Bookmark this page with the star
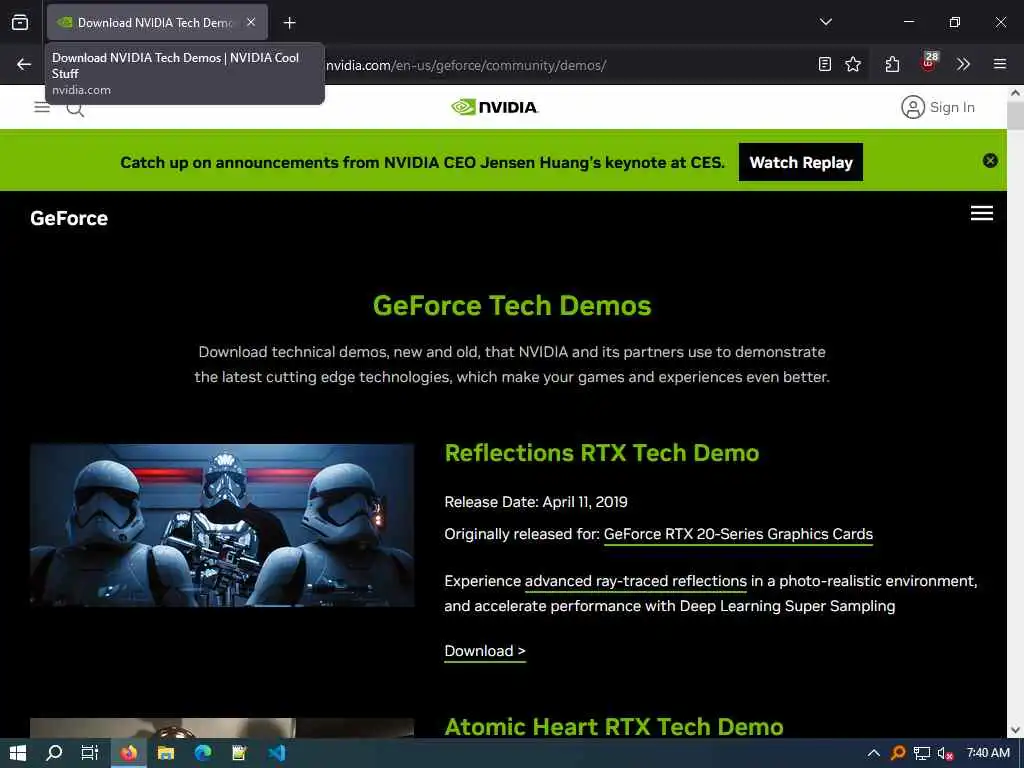Image resolution: width=1024 pixels, height=768 pixels. pyautogui.click(x=853, y=64)
